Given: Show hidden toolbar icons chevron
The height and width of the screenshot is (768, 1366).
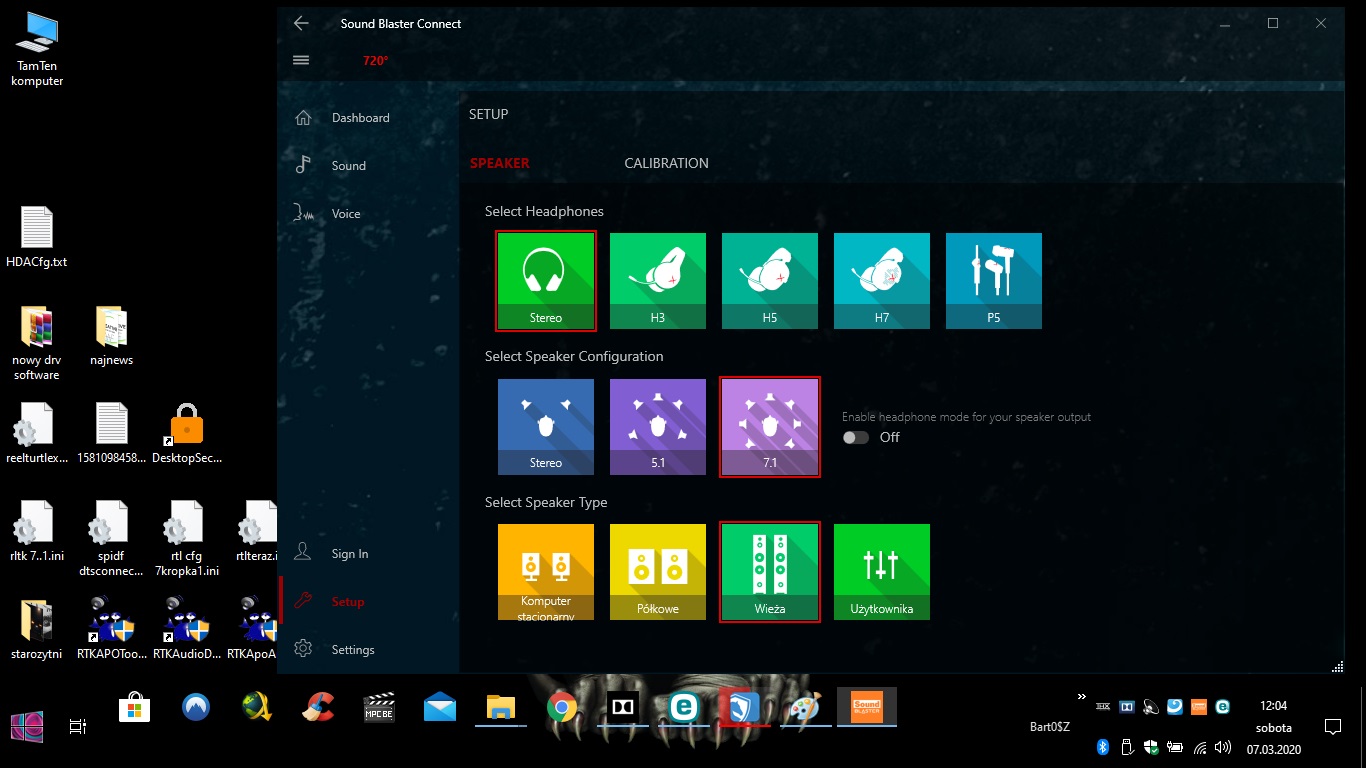Looking at the screenshot, I should tap(1081, 697).
